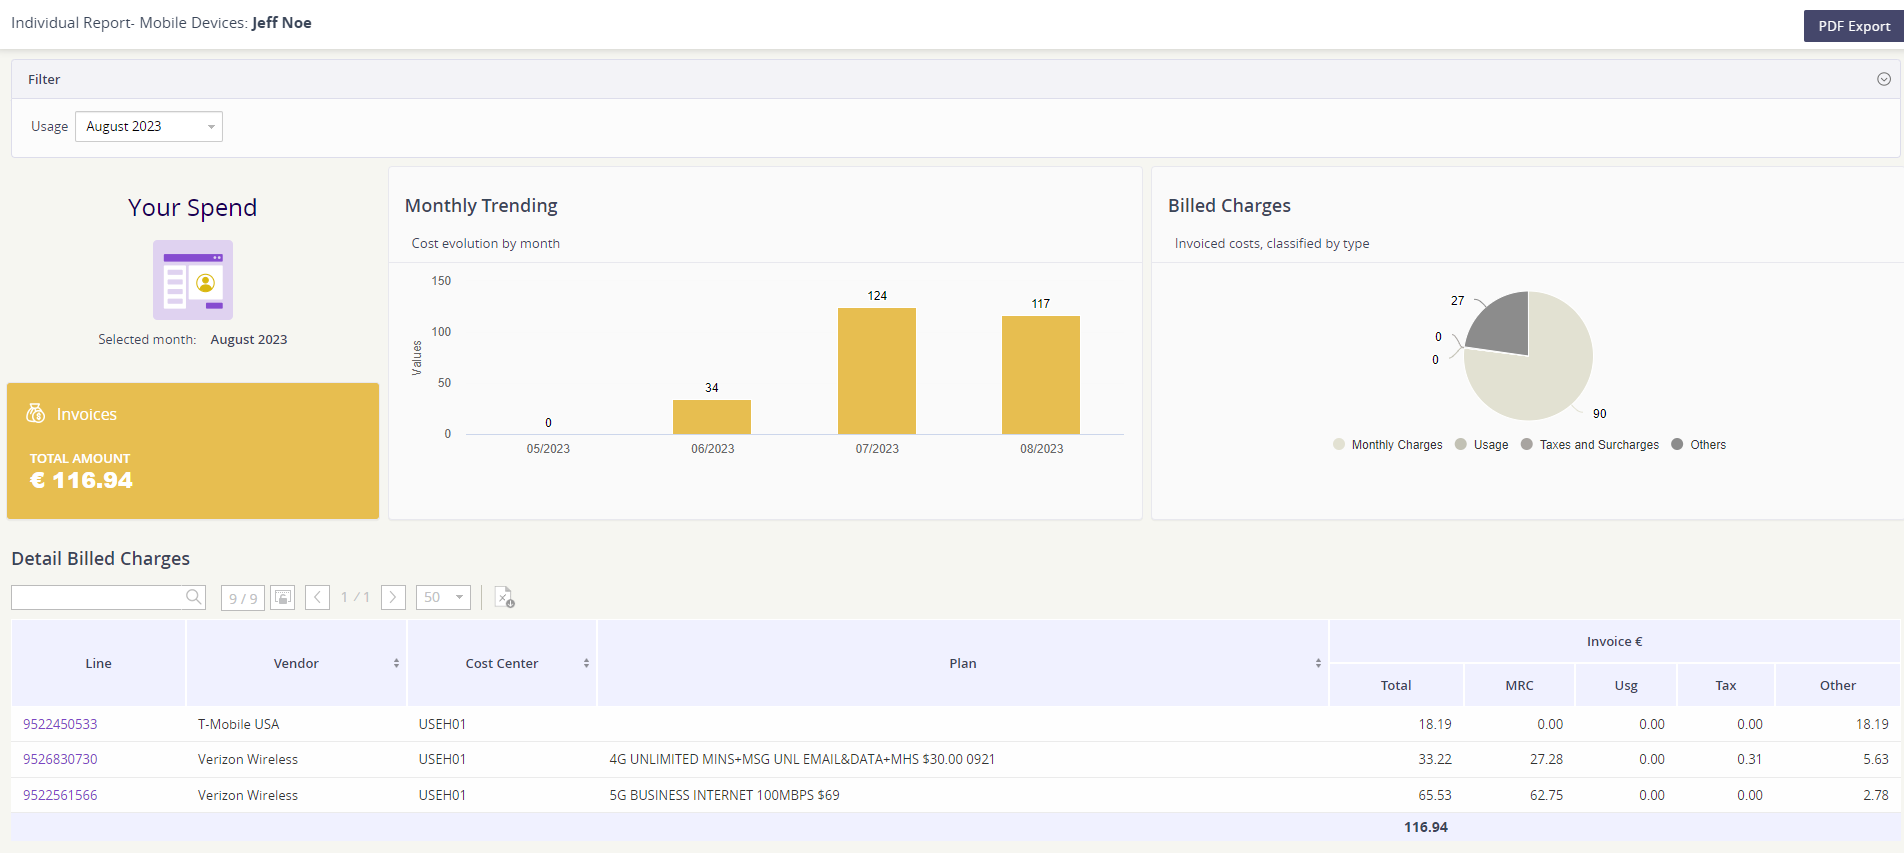Click the Tax column header

1726,685
